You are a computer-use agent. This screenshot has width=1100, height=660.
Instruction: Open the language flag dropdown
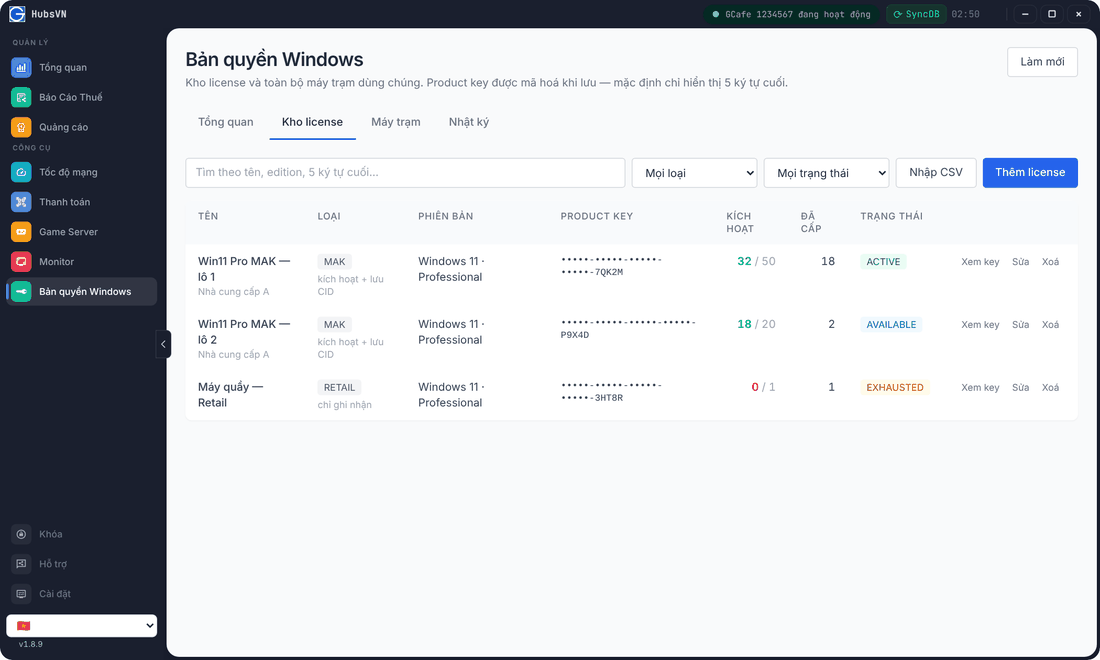(81, 626)
